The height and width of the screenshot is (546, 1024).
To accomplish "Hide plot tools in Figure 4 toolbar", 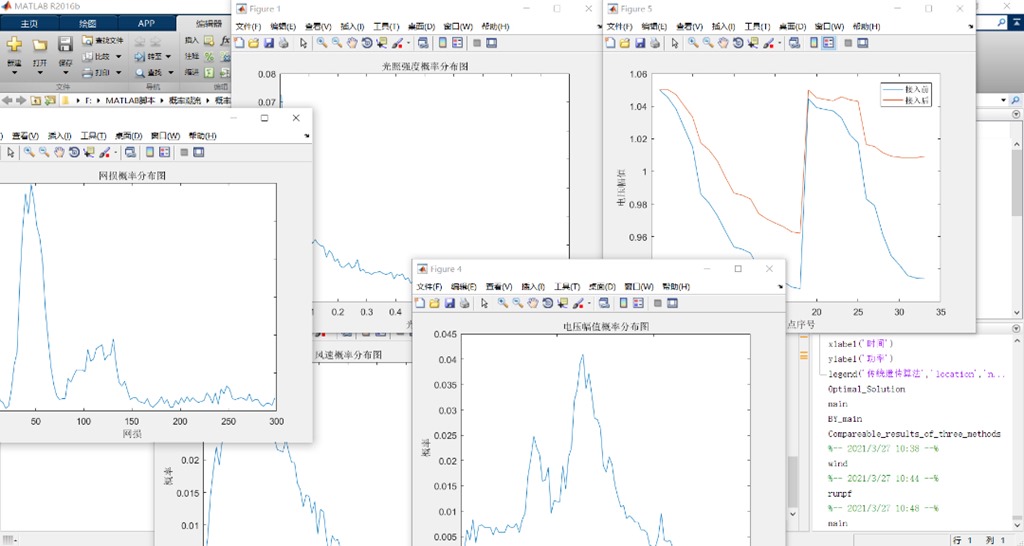I will coord(658,303).
